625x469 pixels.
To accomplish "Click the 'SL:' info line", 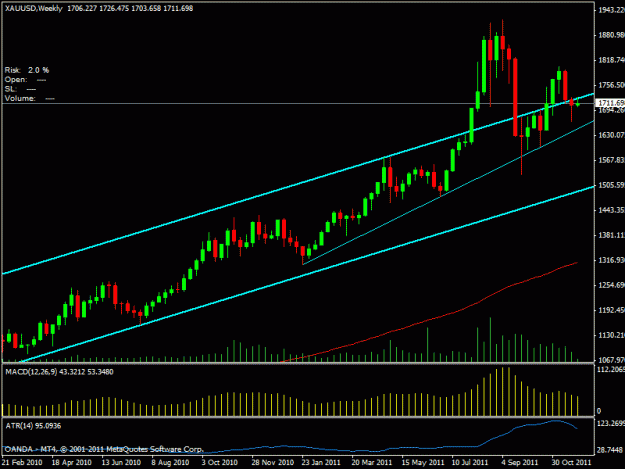I will coord(20,89).
